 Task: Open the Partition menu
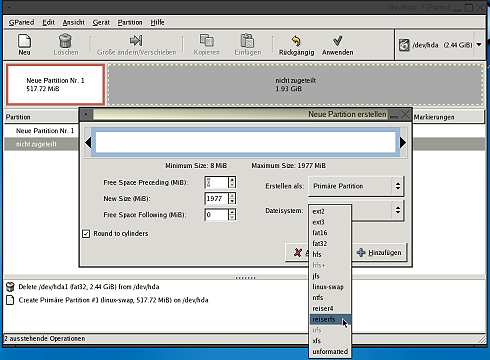pos(130,22)
